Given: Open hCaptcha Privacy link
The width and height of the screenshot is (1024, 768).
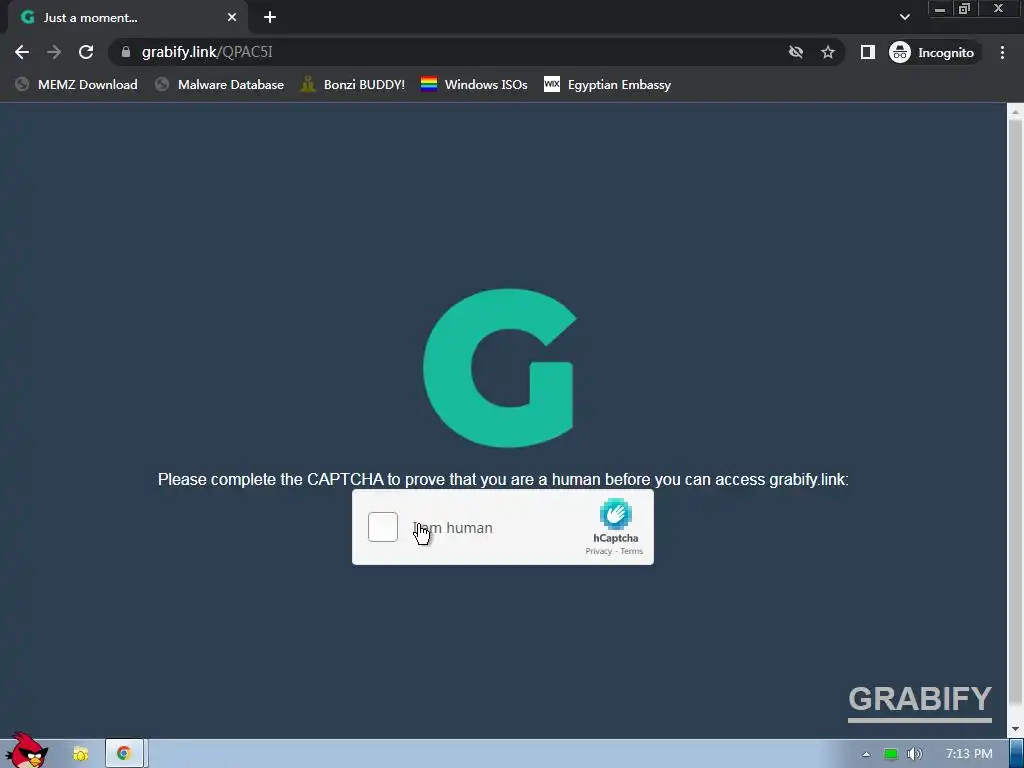Looking at the screenshot, I should coord(598,551).
